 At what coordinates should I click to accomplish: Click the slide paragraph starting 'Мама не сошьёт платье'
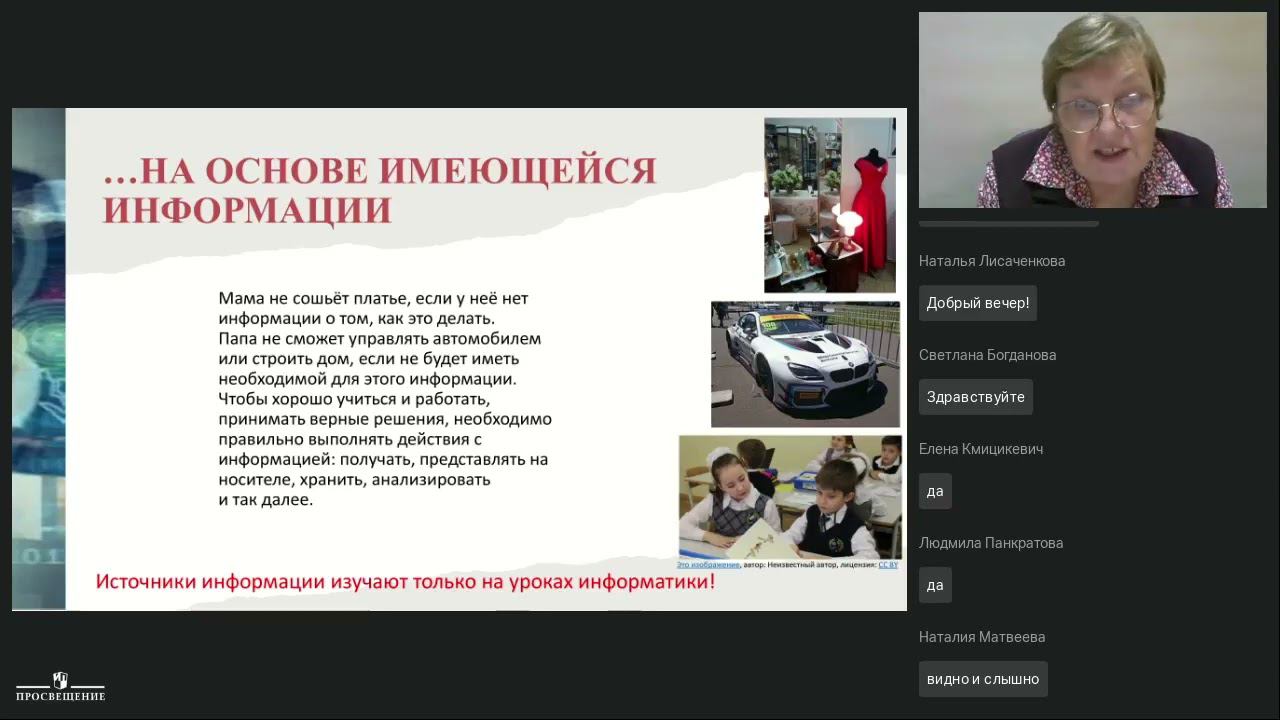385,398
